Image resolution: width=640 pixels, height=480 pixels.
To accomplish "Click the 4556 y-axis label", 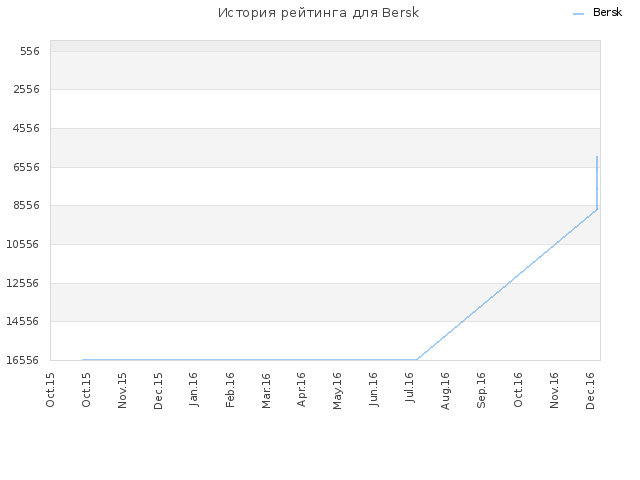I will pos(26,128).
